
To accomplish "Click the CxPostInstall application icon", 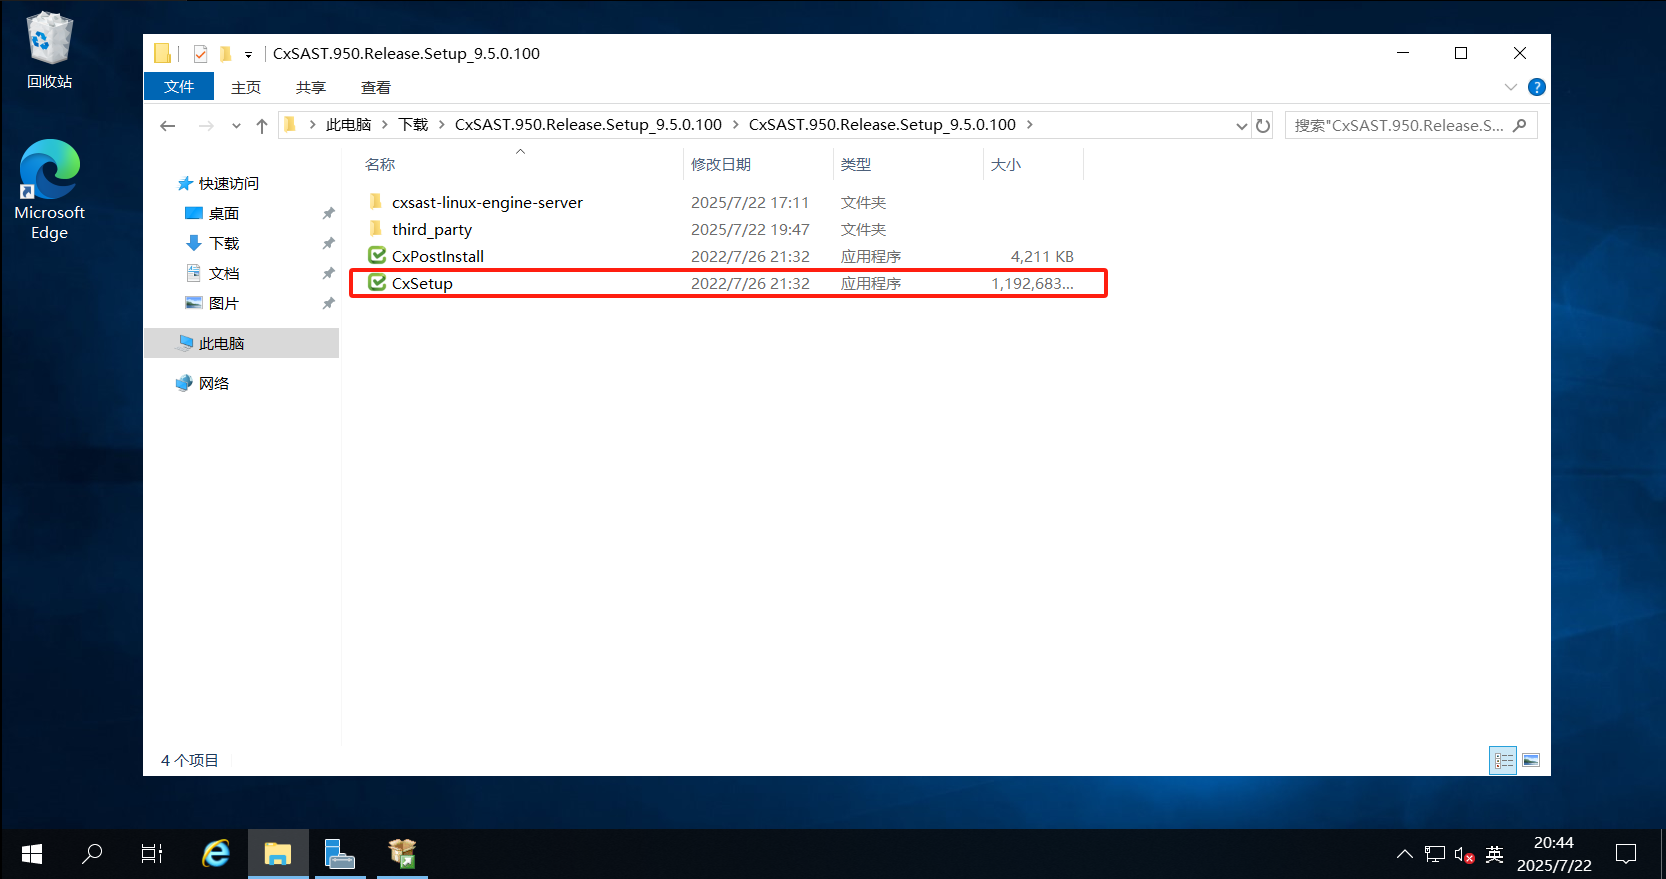I will pyautogui.click(x=377, y=256).
